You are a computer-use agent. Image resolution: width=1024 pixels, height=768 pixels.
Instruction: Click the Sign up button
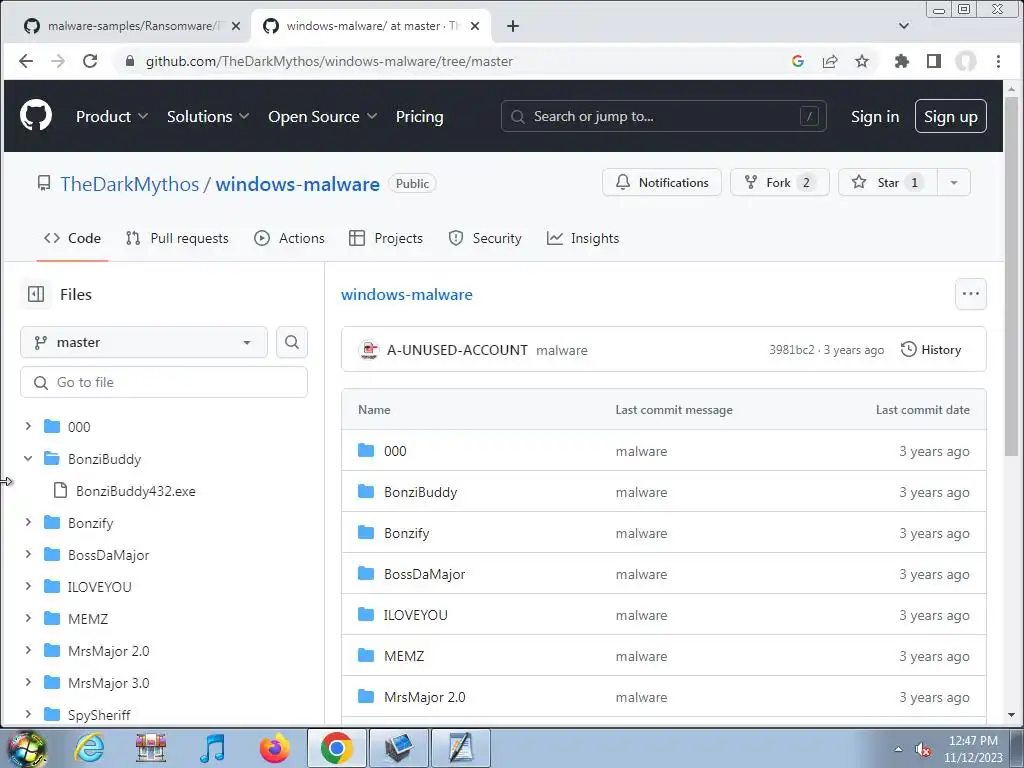tap(950, 116)
